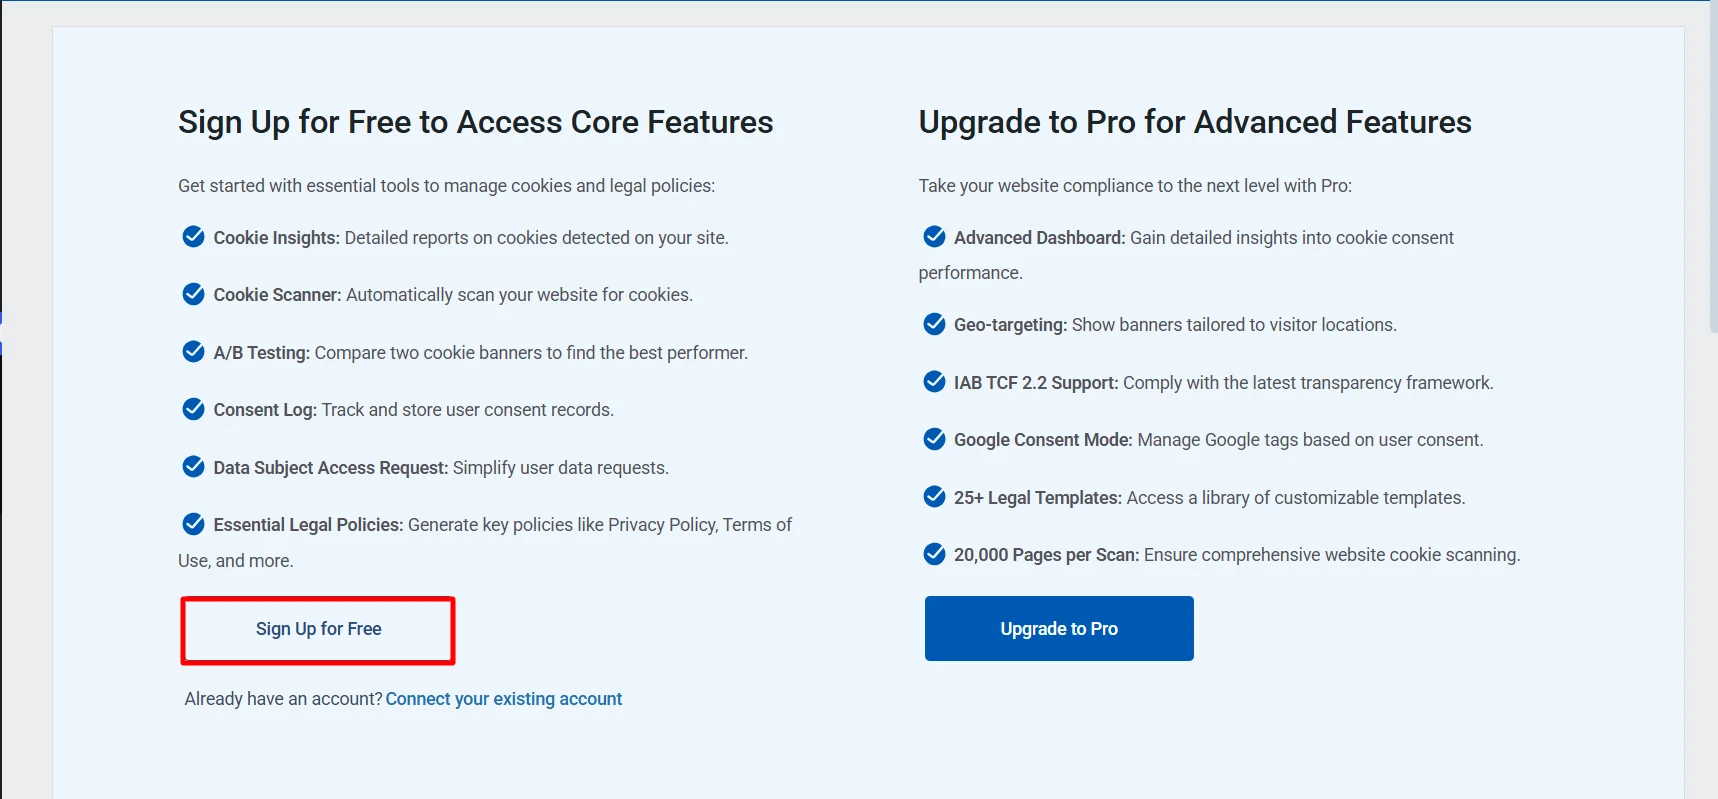Click the Advanced Dashboard checkmark icon
This screenshot has width=1718, height=799.
pos(934,237)
